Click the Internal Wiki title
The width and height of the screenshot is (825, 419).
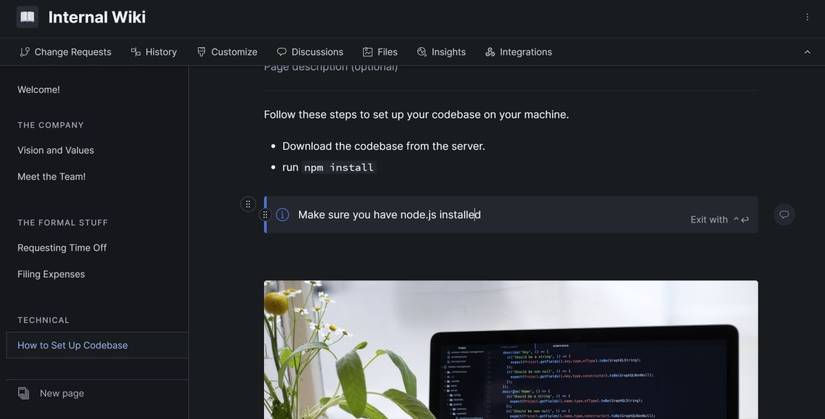click(97, 17)
